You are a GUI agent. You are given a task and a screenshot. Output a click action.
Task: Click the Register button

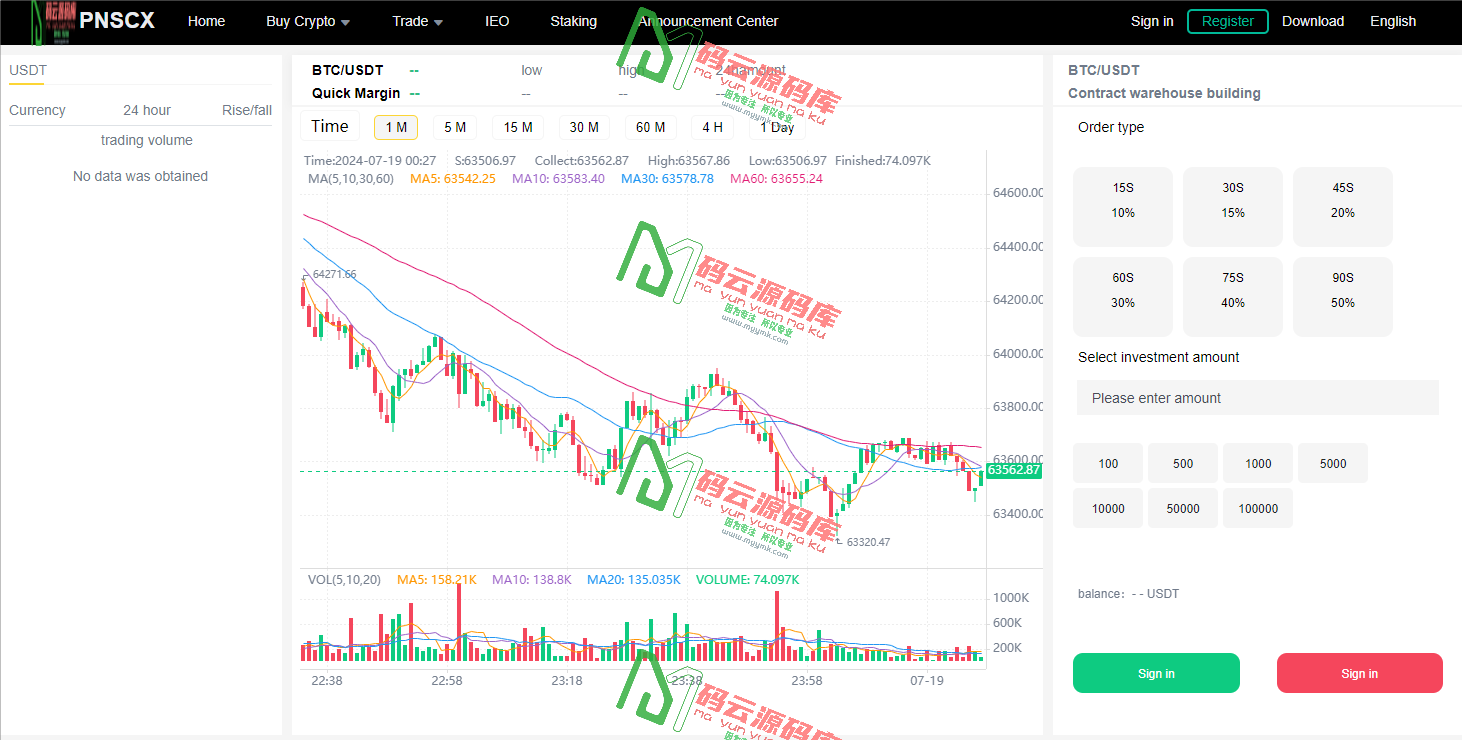click(x=1227, y=21)
